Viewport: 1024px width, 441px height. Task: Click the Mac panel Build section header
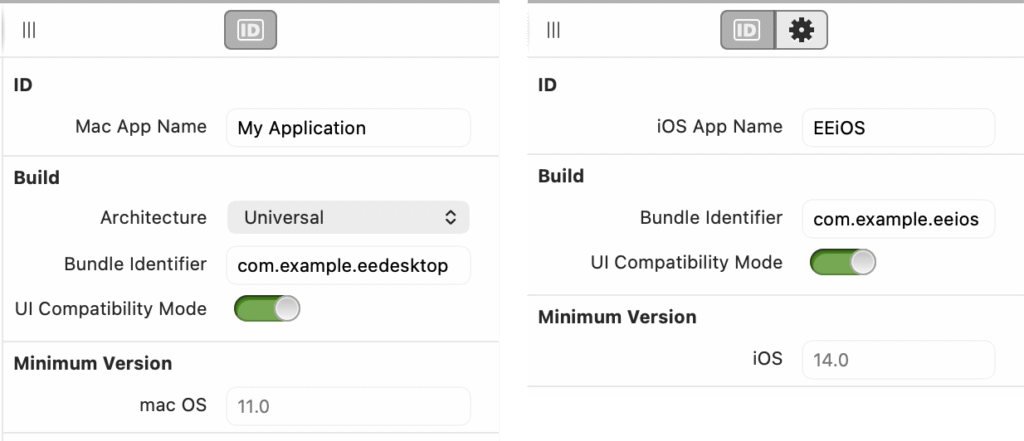point(37,178)
